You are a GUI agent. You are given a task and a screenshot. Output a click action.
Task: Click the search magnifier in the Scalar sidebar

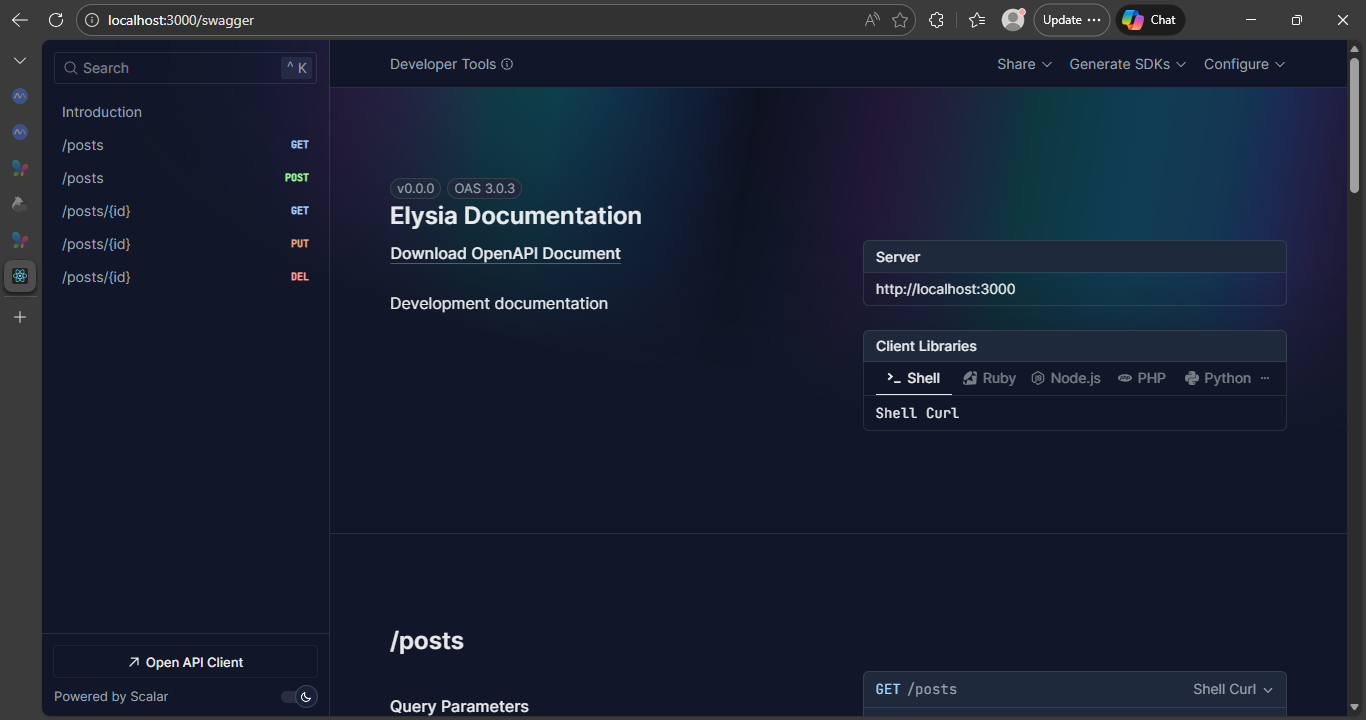tap(70, 67)
